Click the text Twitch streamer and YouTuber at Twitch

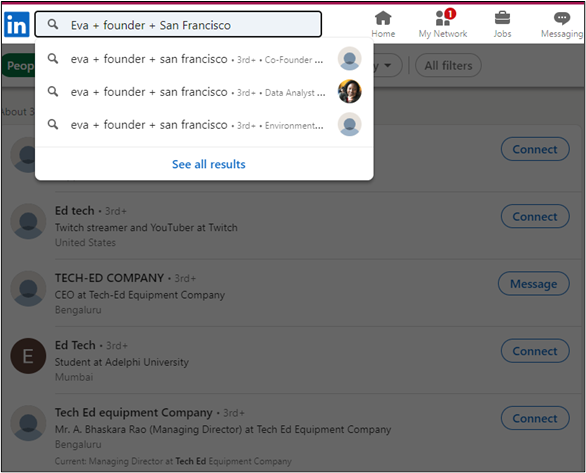(x=146, y=228)
